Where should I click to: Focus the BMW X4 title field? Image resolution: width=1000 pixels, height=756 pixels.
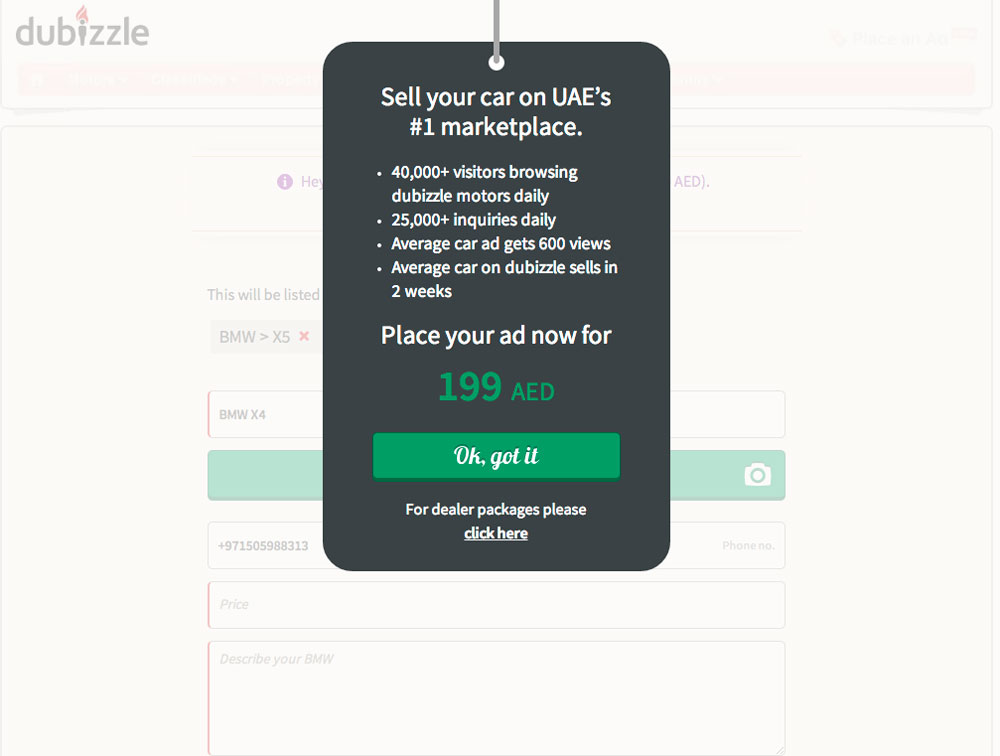(x=265, y=414)
